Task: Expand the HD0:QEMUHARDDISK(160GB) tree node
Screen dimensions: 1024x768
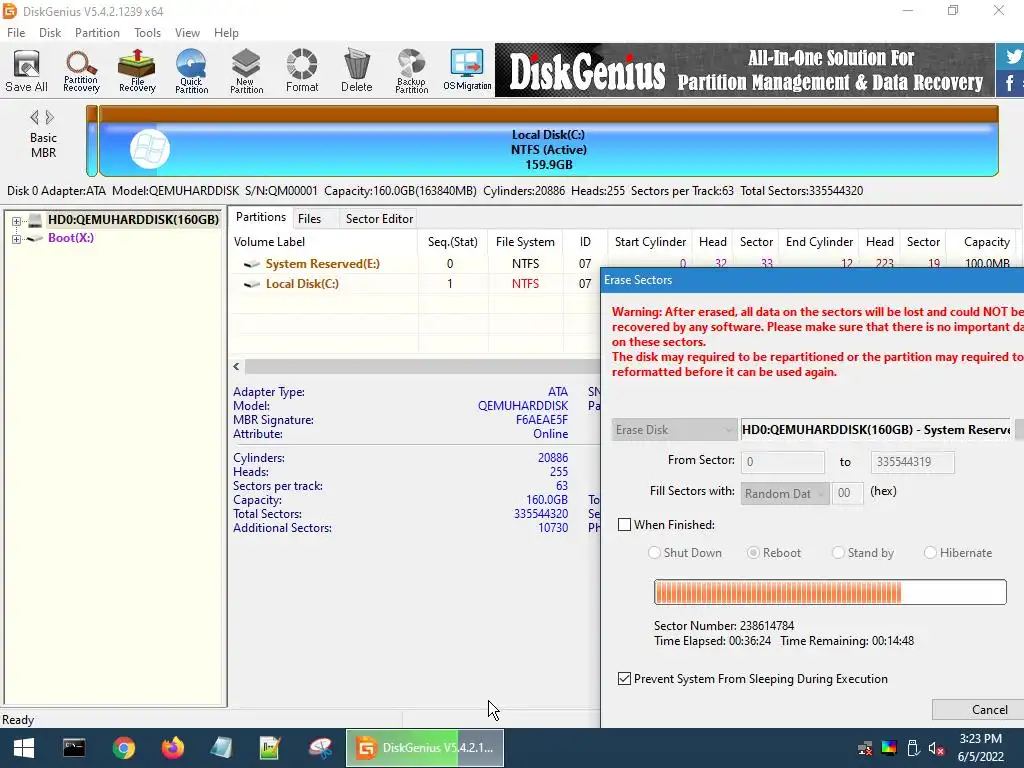Action: (x=16, y=221)
